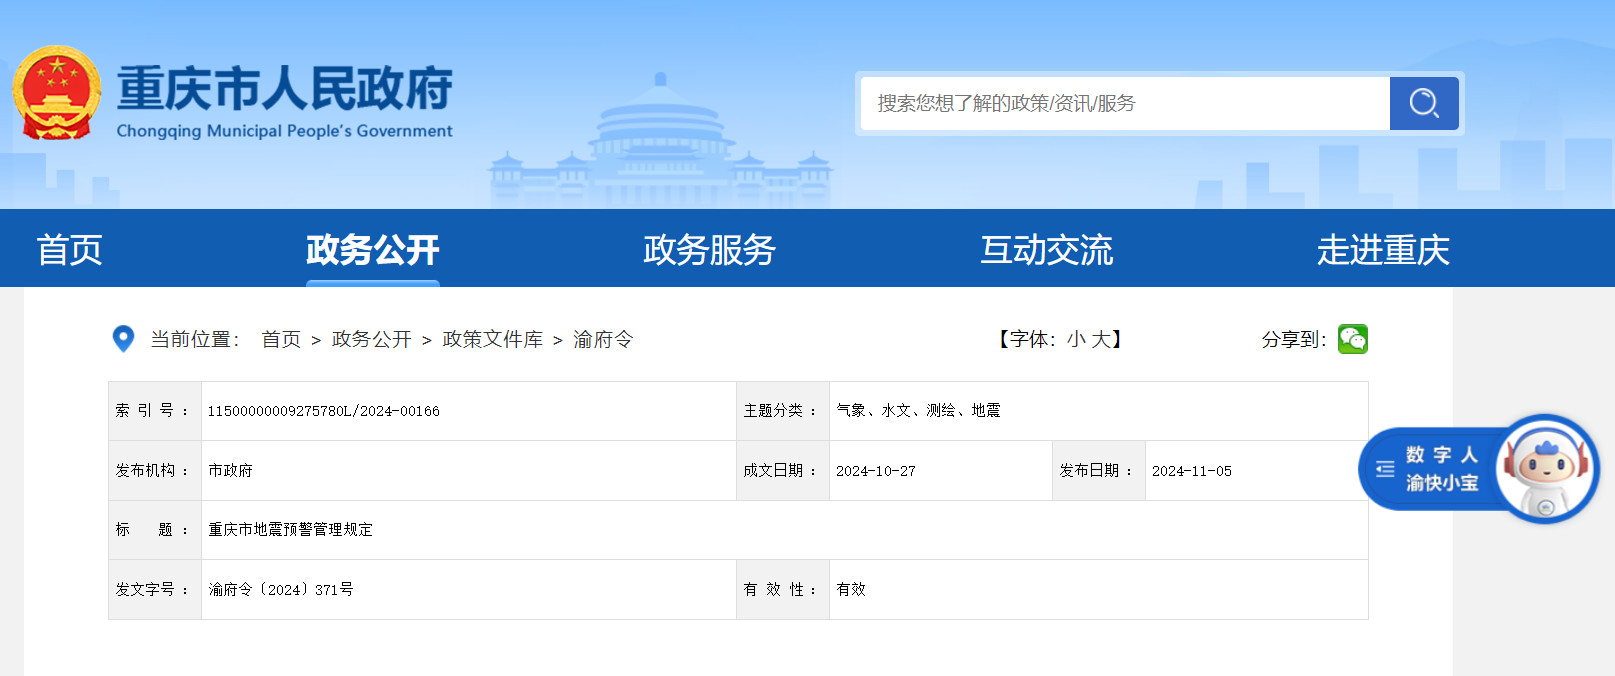The image size is (1615, 676).
Task: Set font size to 大
Action: (1100, 340)
